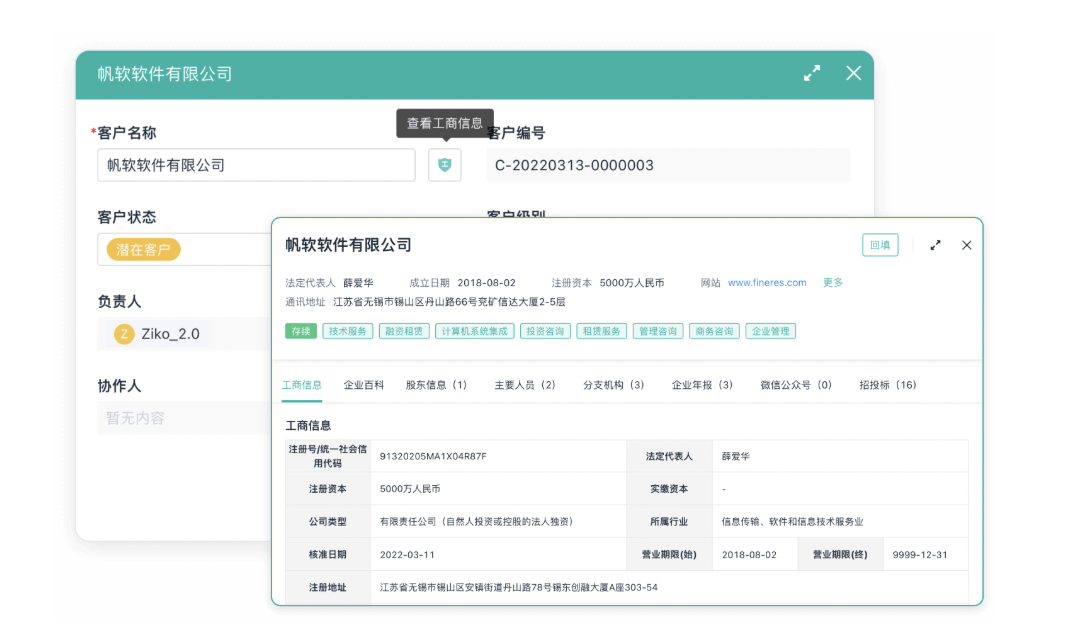Image resolution: width=1086 pixels, height=638 pixels.
Task: Click the 客户编号 field
Action: 668,165
